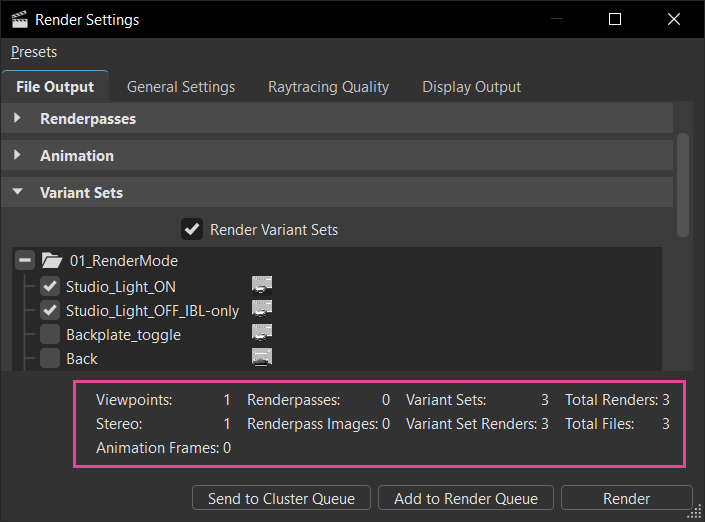Click the 01_RenderMode folder icon
Screen dimensions: 705x522
pos(52,261)
